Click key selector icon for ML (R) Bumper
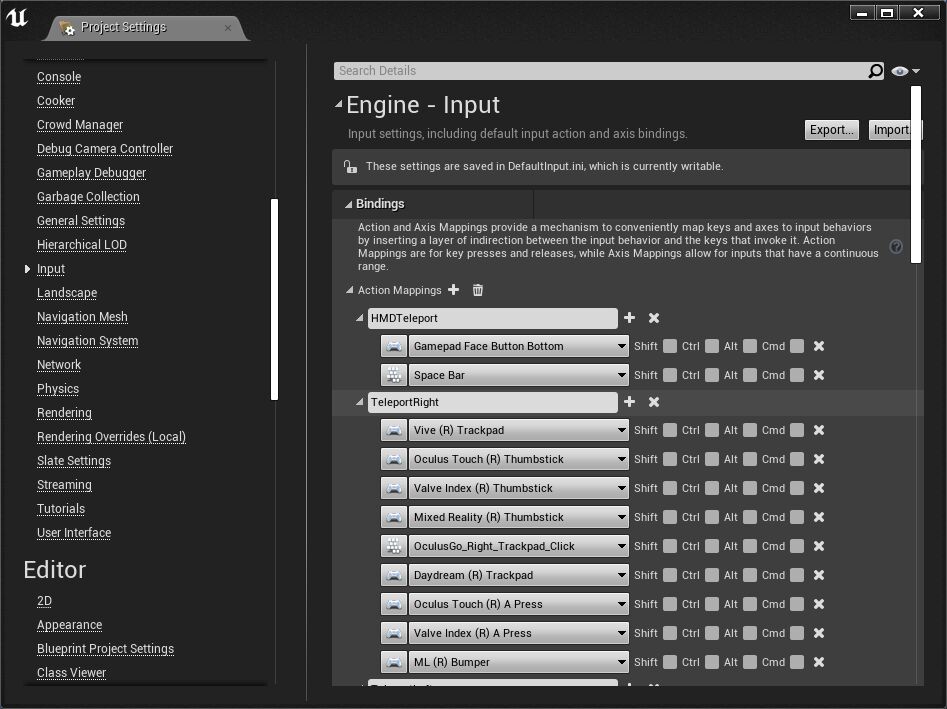This screenshot has height=709, width=947. tap(394, 662)
